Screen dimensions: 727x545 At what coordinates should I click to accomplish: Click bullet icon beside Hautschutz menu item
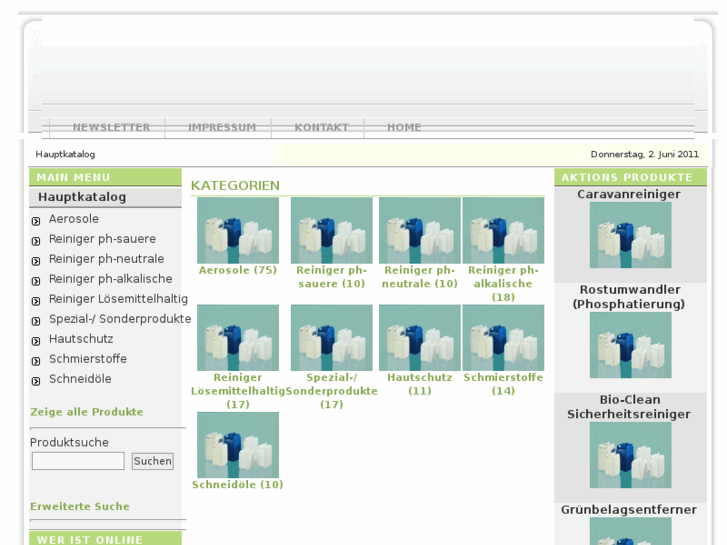[36, 340]
